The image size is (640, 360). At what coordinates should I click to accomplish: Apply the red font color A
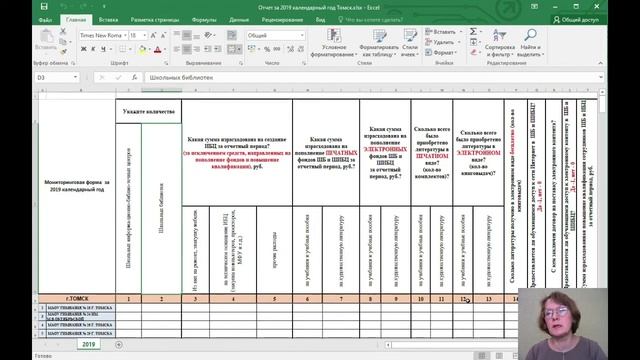point(158,49)
